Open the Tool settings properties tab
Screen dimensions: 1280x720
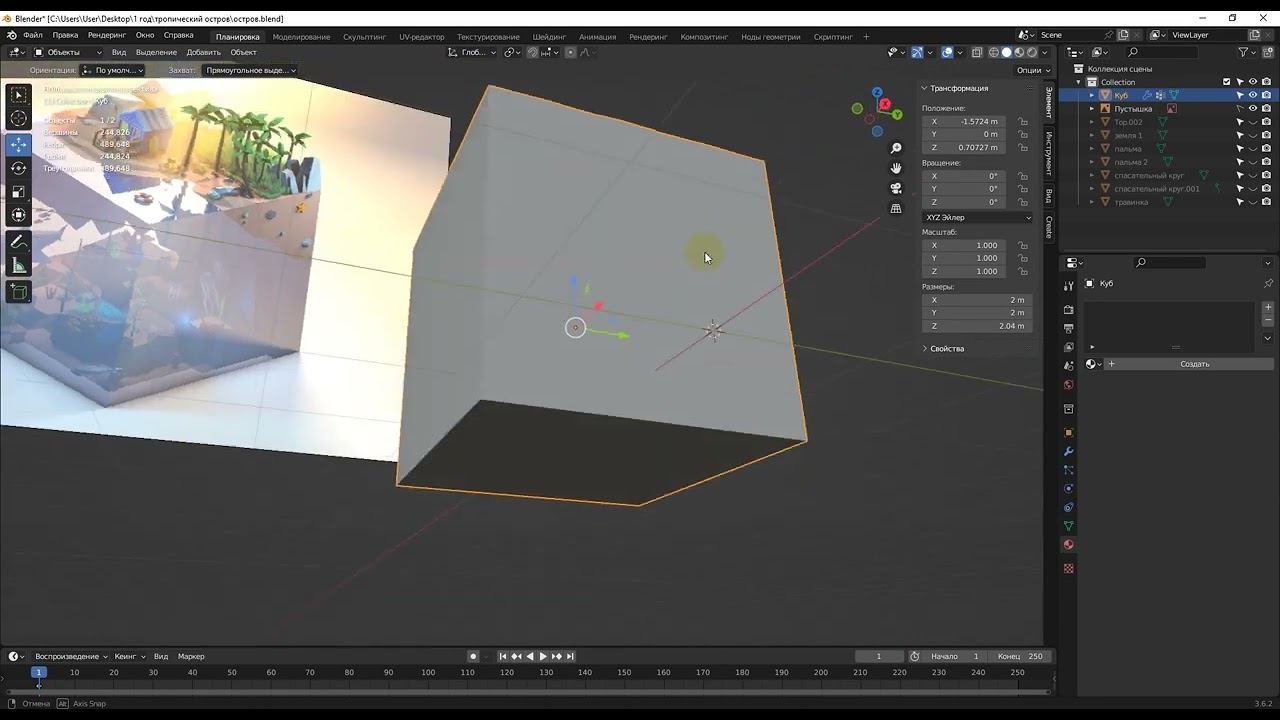pyautogui.click(x=1068, y=286)
